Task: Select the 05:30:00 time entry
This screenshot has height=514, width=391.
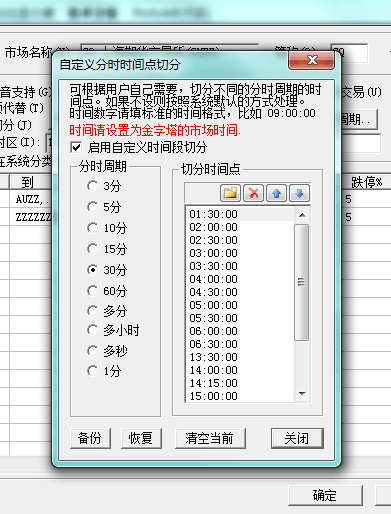Action: point(240,318)
